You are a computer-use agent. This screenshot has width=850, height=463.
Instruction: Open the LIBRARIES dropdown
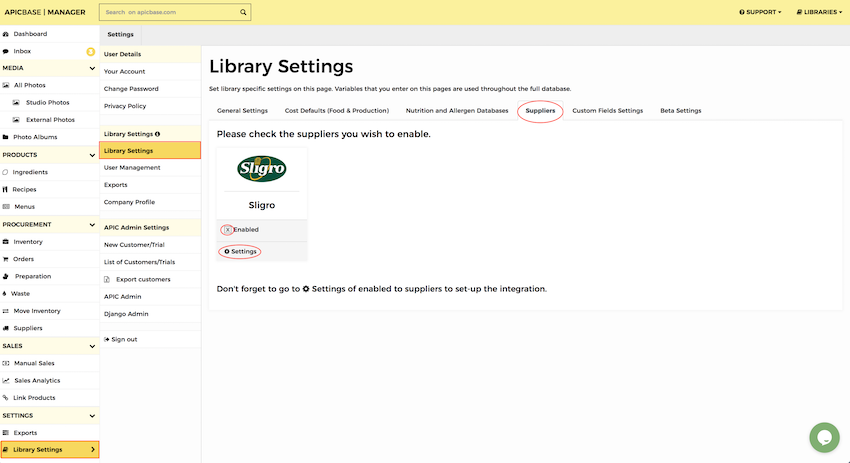pyautogui.click(x=819, y=12)
